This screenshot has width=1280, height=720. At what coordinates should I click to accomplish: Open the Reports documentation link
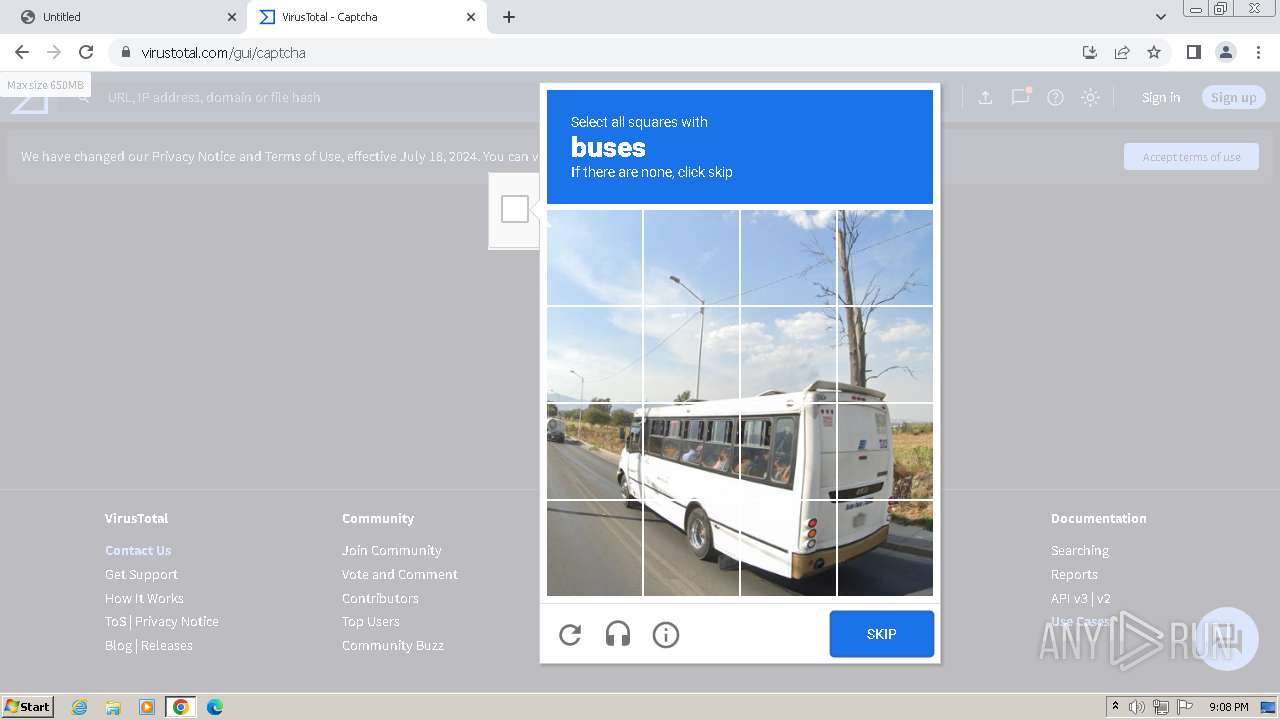(x=1074, y=574)
